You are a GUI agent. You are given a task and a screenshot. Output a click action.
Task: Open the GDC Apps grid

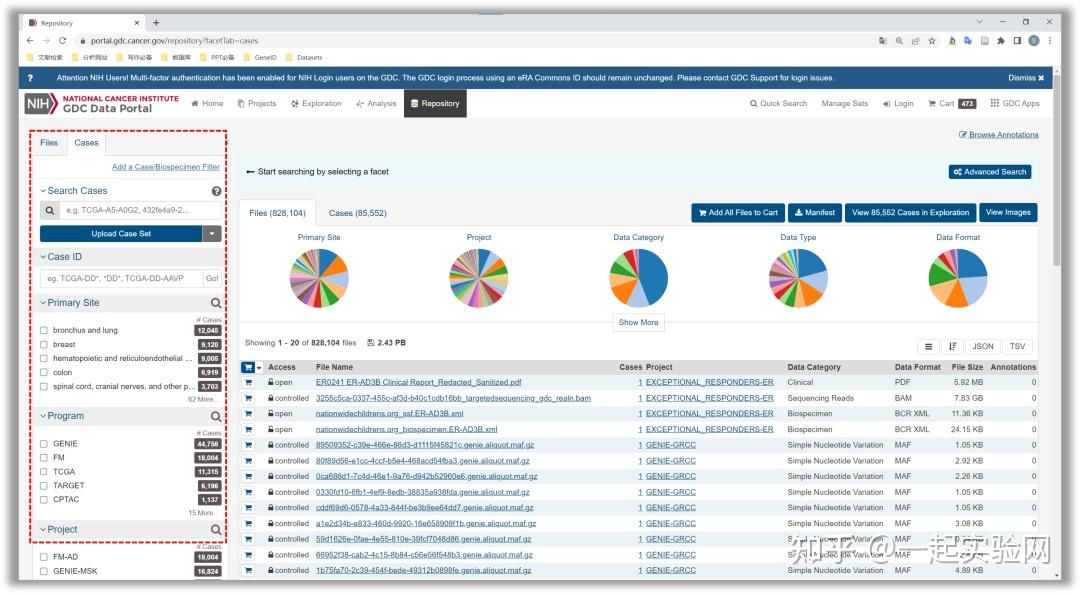click(x=1015, y=103)
